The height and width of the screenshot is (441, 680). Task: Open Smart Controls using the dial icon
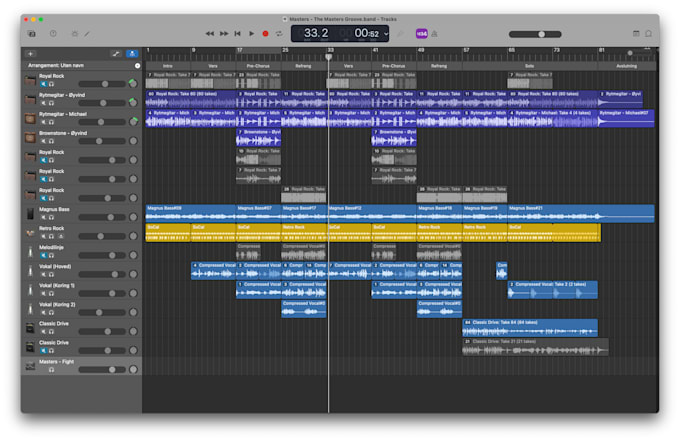coord(75,34)
